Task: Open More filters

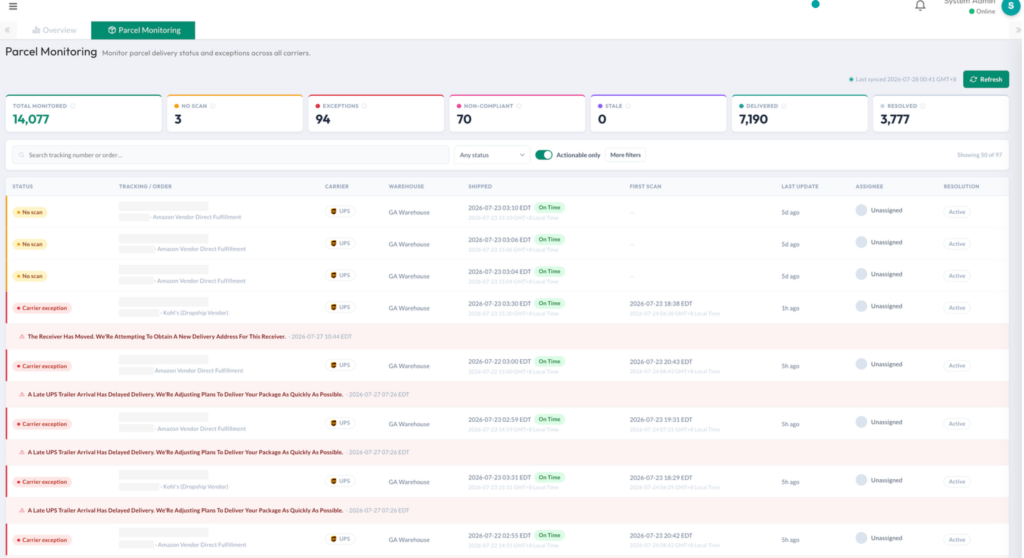Action: pyautogui.click(x=625, y=155)
